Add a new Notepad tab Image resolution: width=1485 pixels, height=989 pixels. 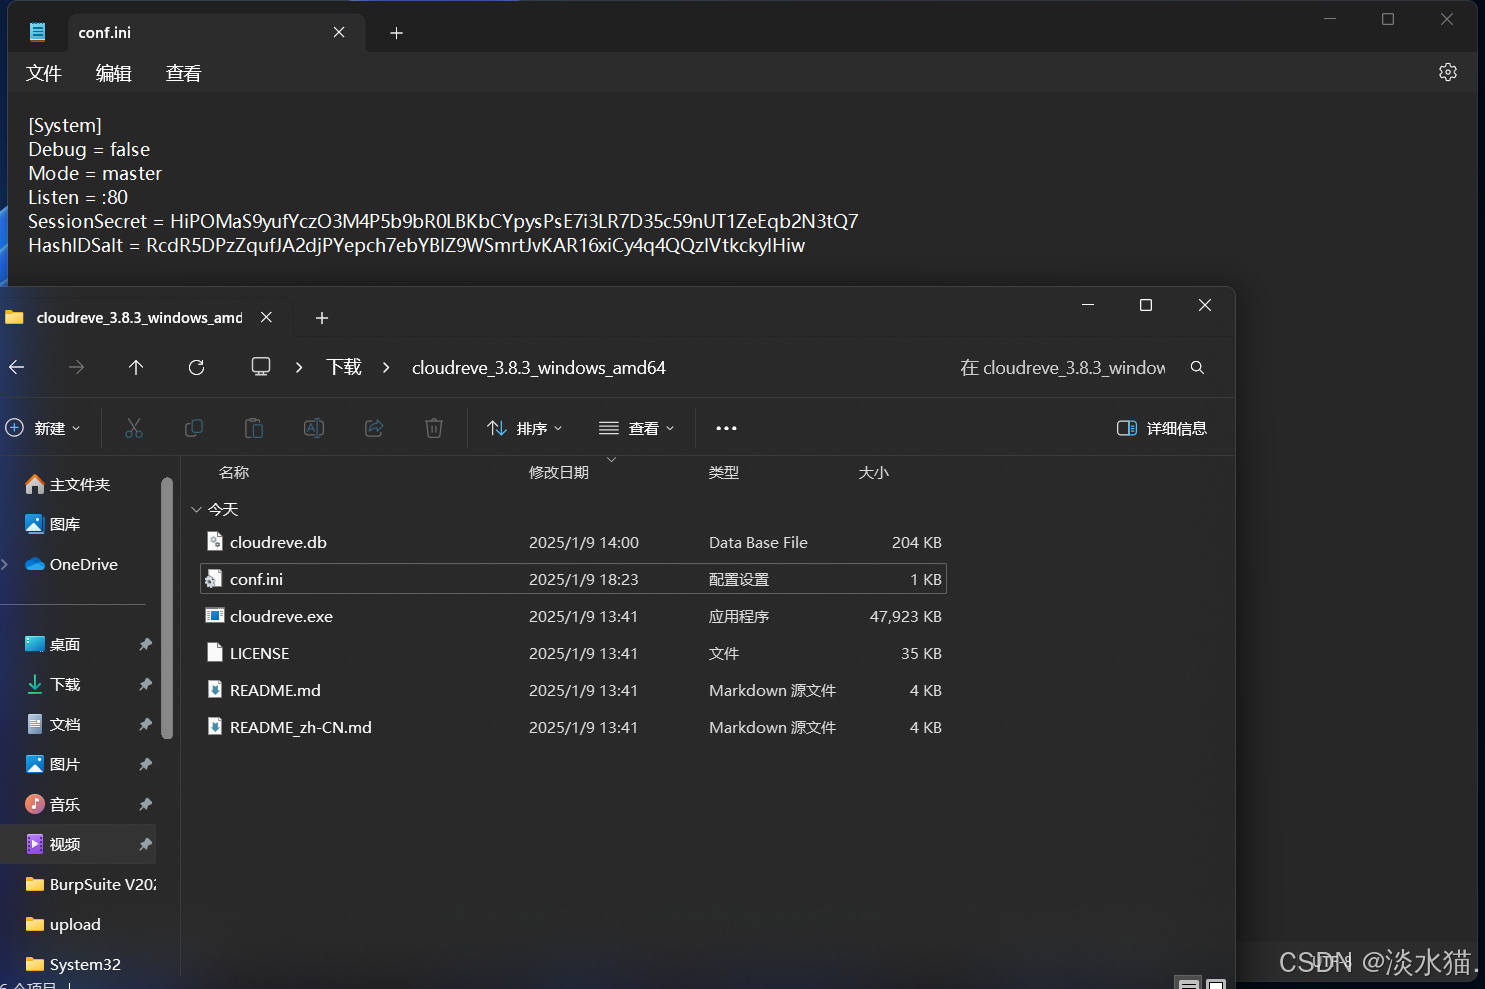(x=396, y=33)
